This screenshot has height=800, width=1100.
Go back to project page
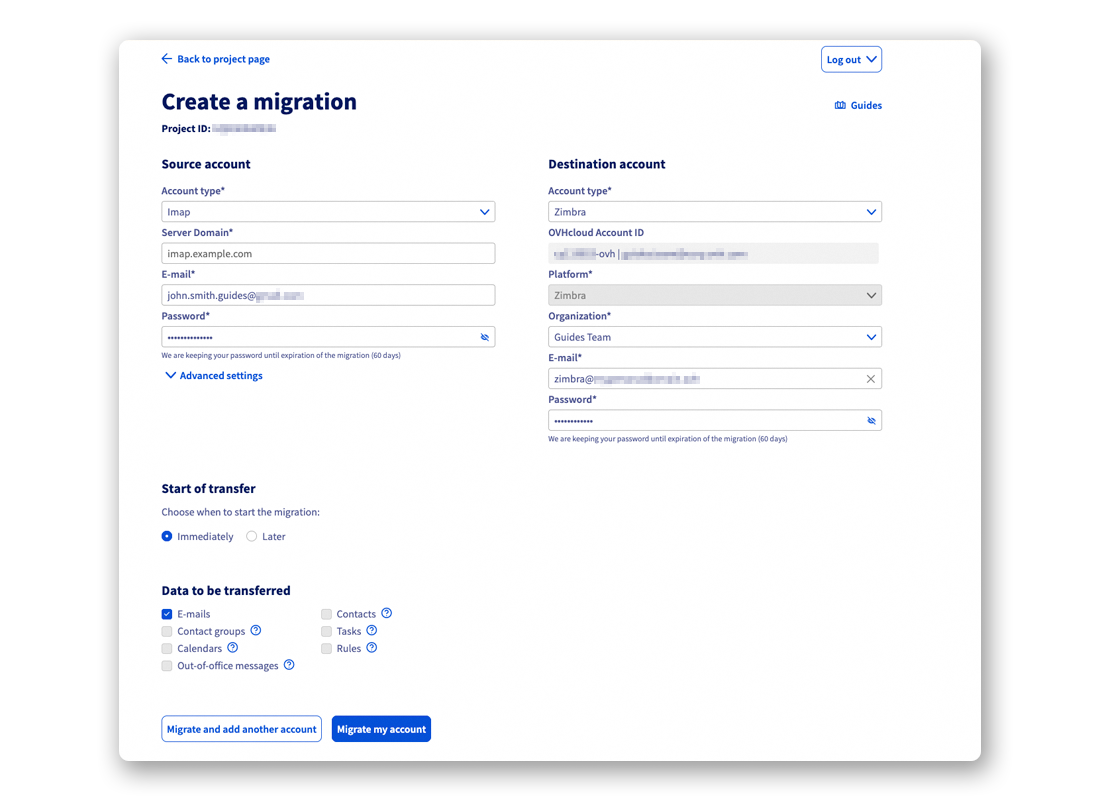216,59
